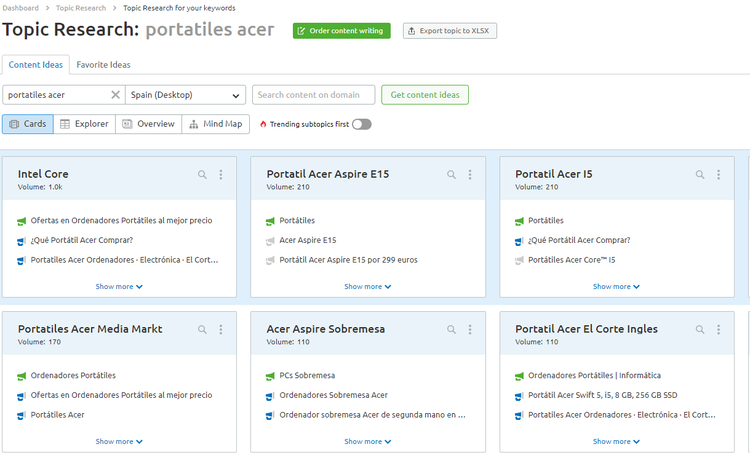The height and width of the screenshot is (463, 750).
Task: Clear the portatiles acer keyword with X
Action: [115, 95]
